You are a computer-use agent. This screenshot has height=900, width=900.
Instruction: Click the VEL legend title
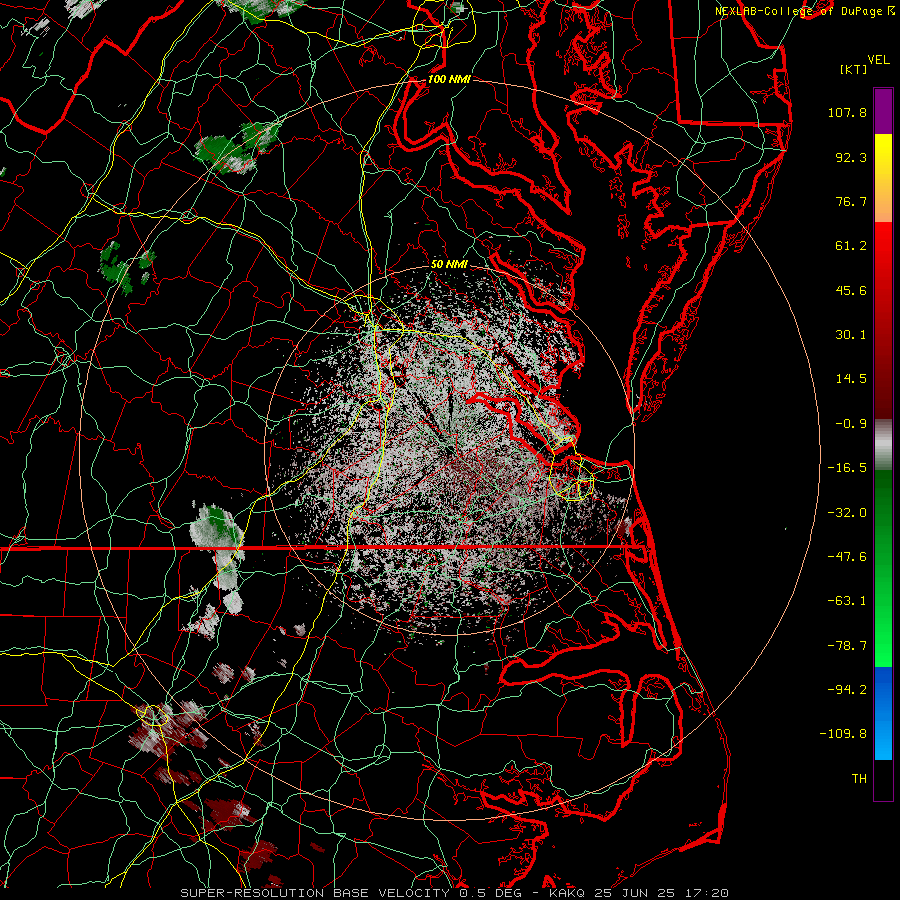878,60
